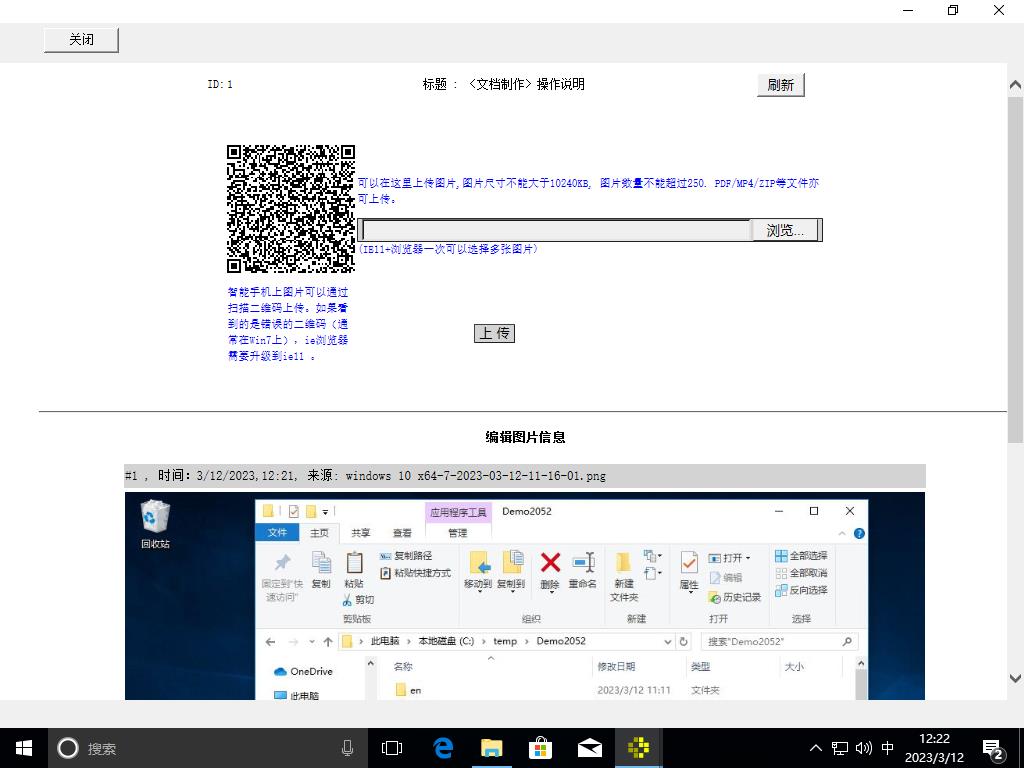Expand the hidden system tray icons chevron
Screen dimensions: 1024x768
(x=815, y=748)
